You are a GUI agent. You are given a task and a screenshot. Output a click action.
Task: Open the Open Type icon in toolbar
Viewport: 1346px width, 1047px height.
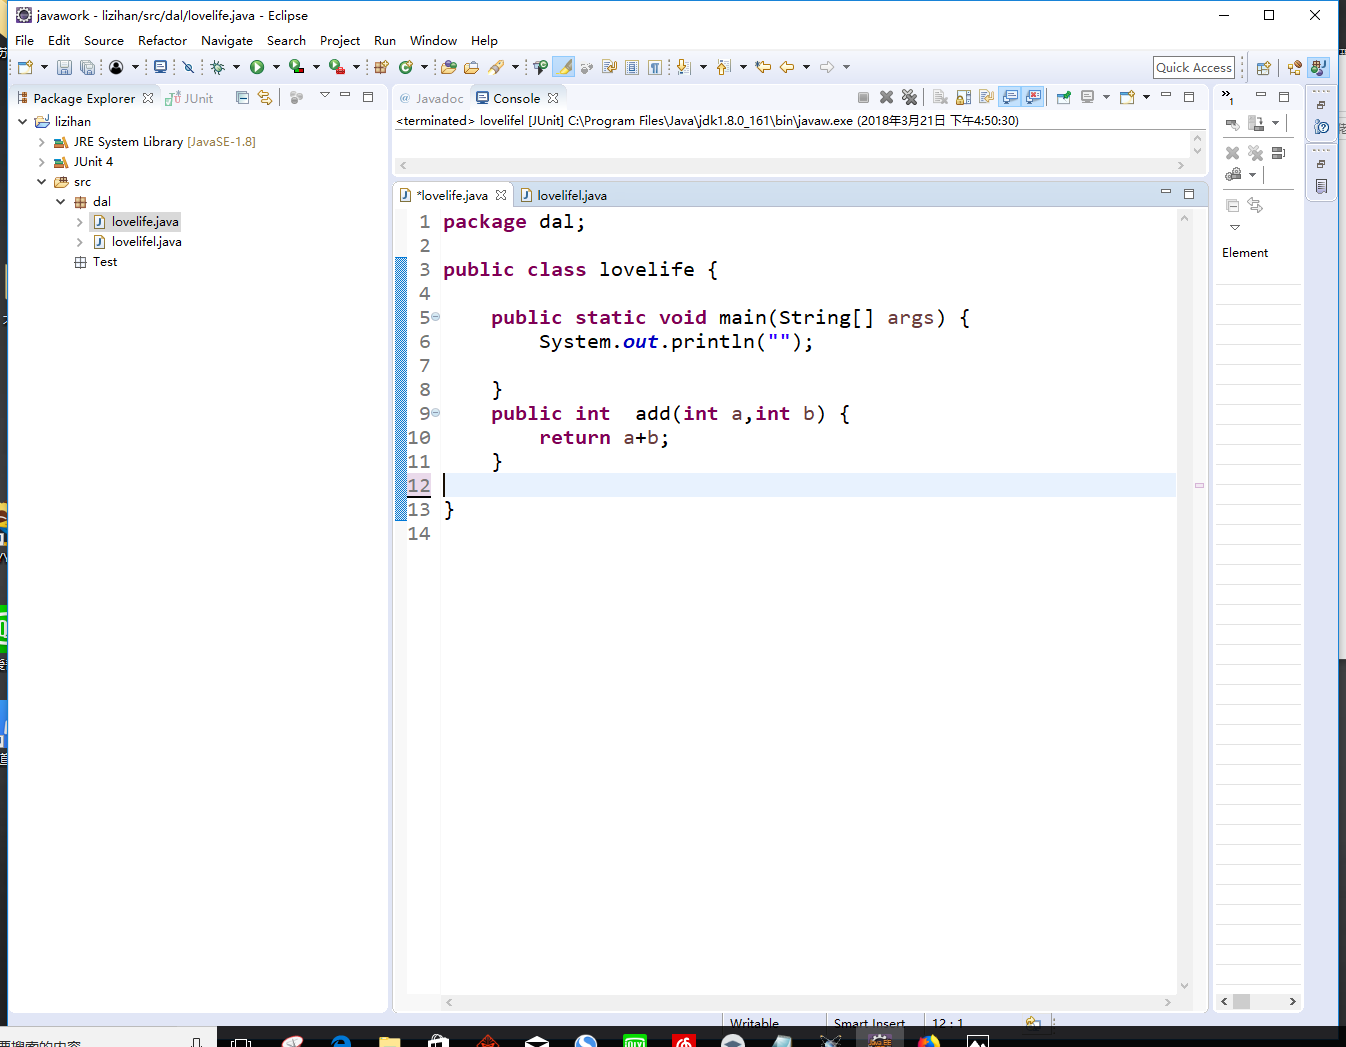pyautogui.click(x=449, y=67)
